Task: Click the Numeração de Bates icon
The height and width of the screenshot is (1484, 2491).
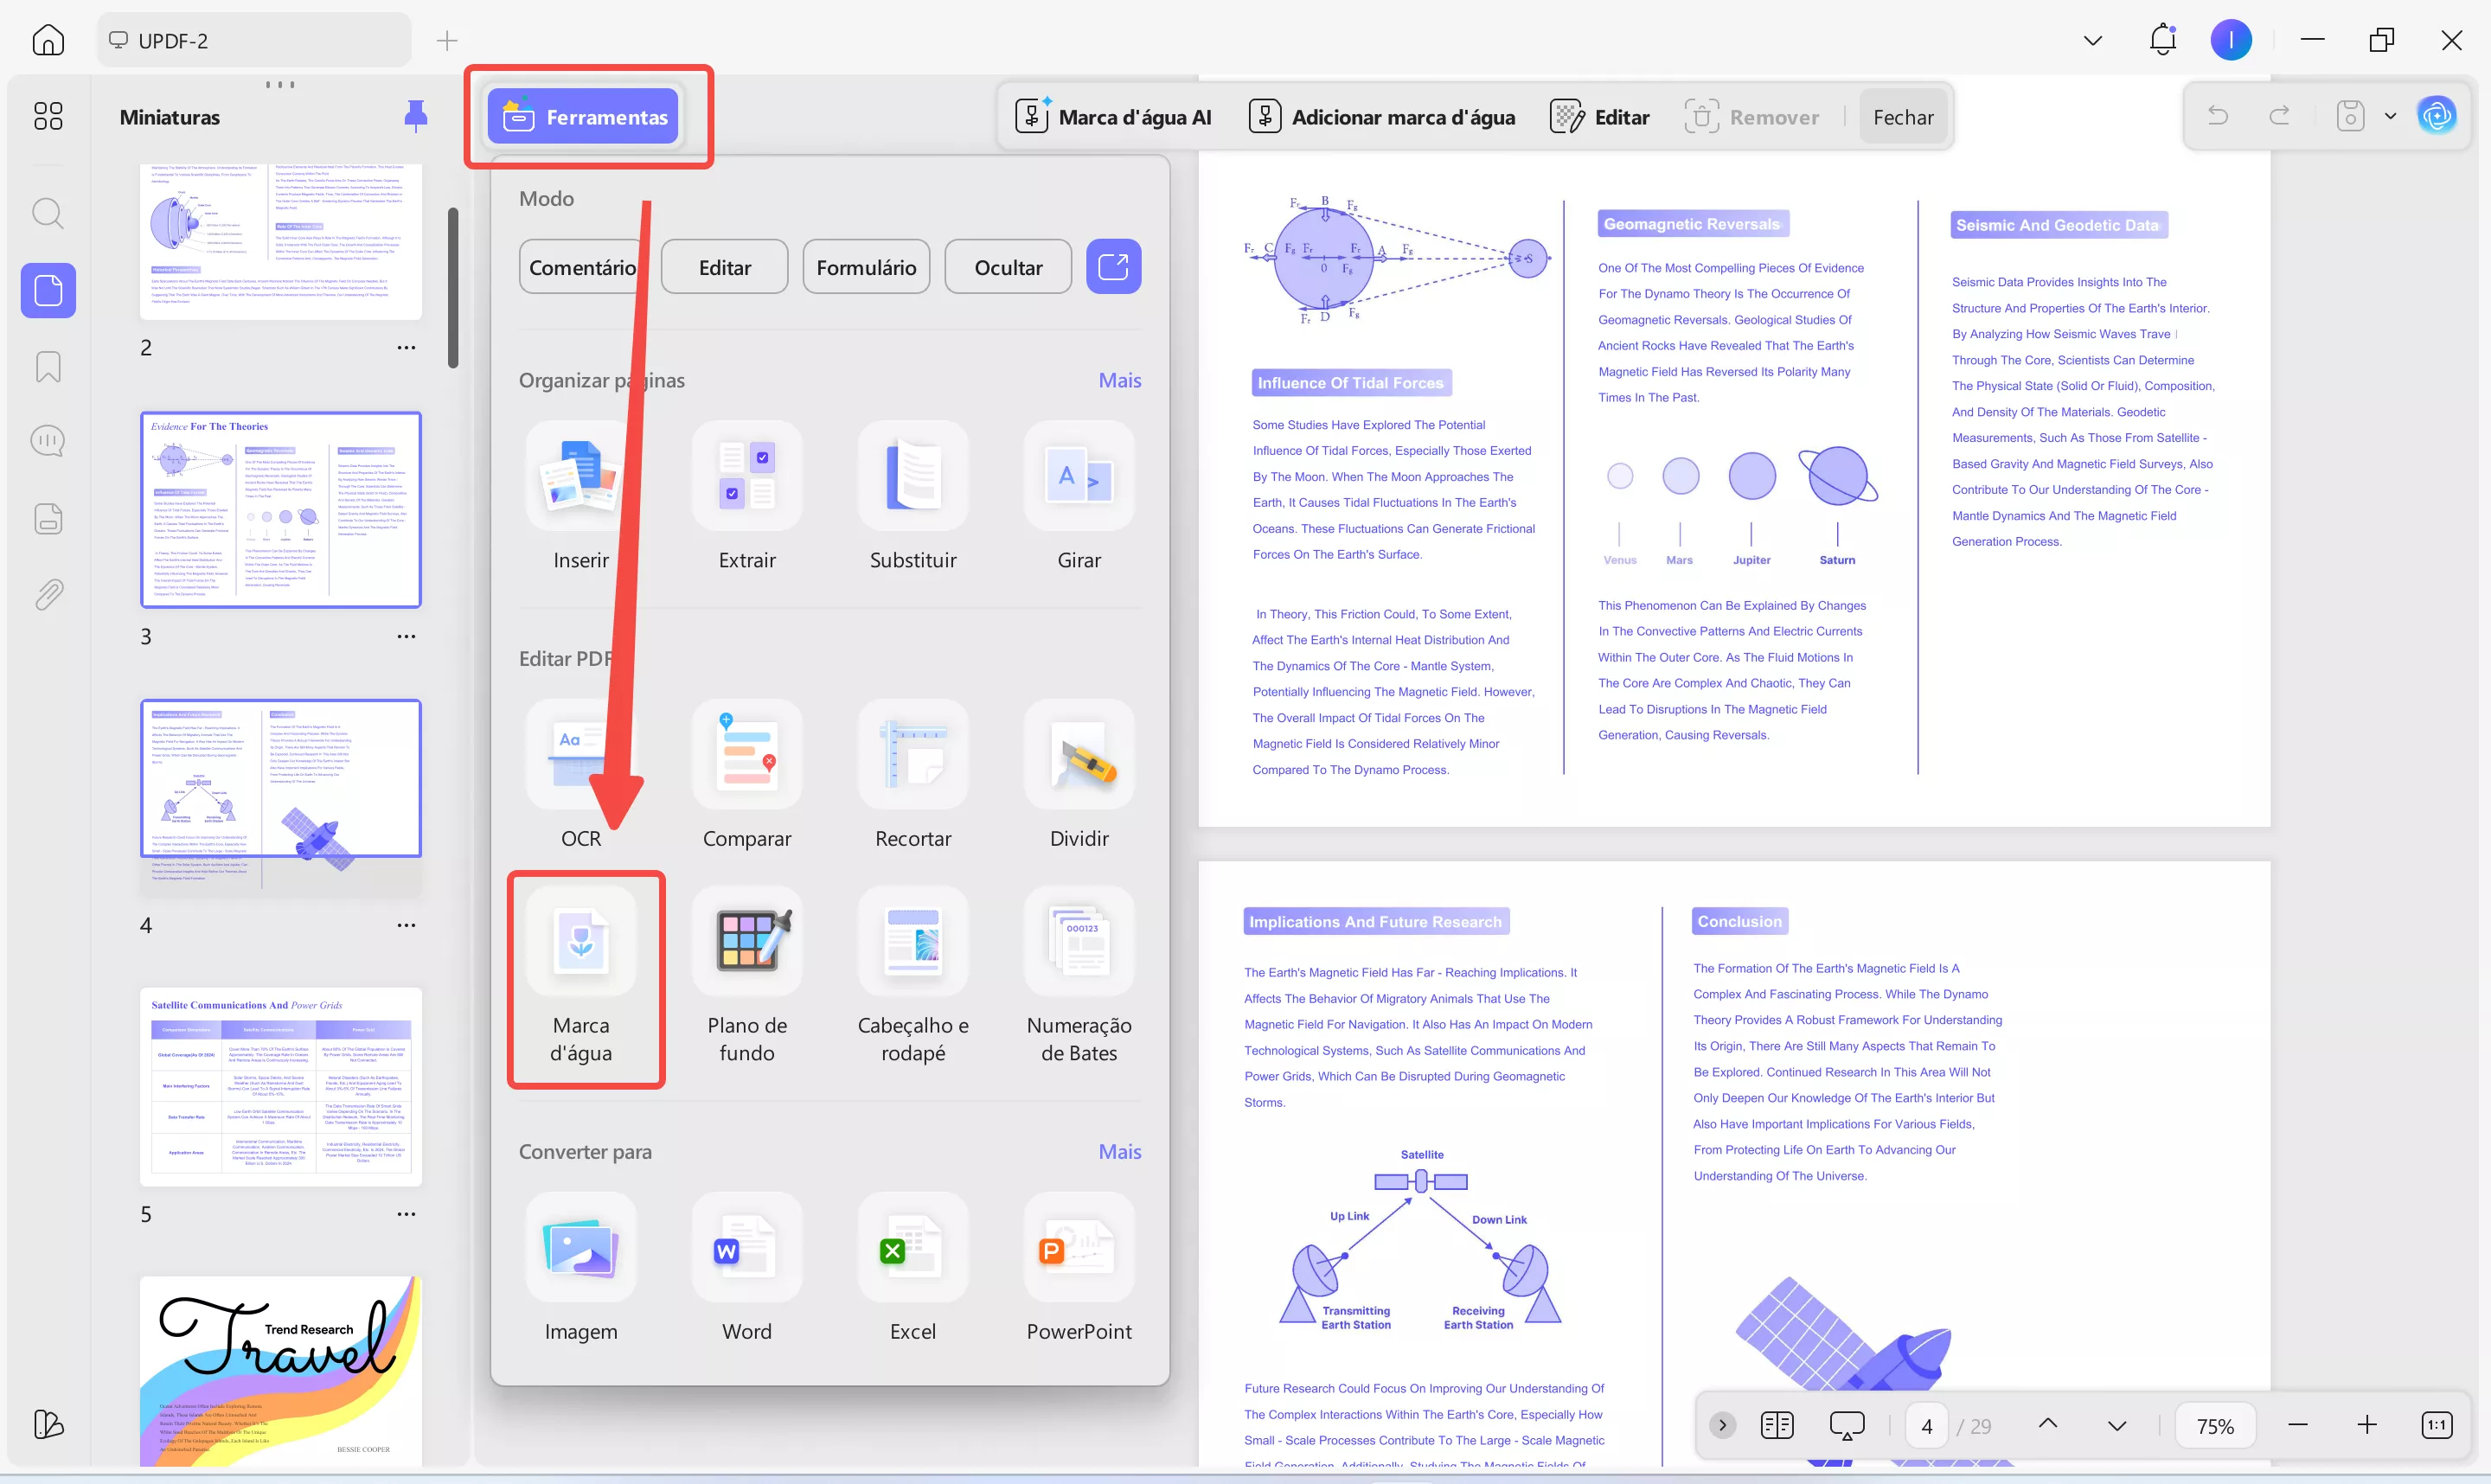Action: [1079, 942]
